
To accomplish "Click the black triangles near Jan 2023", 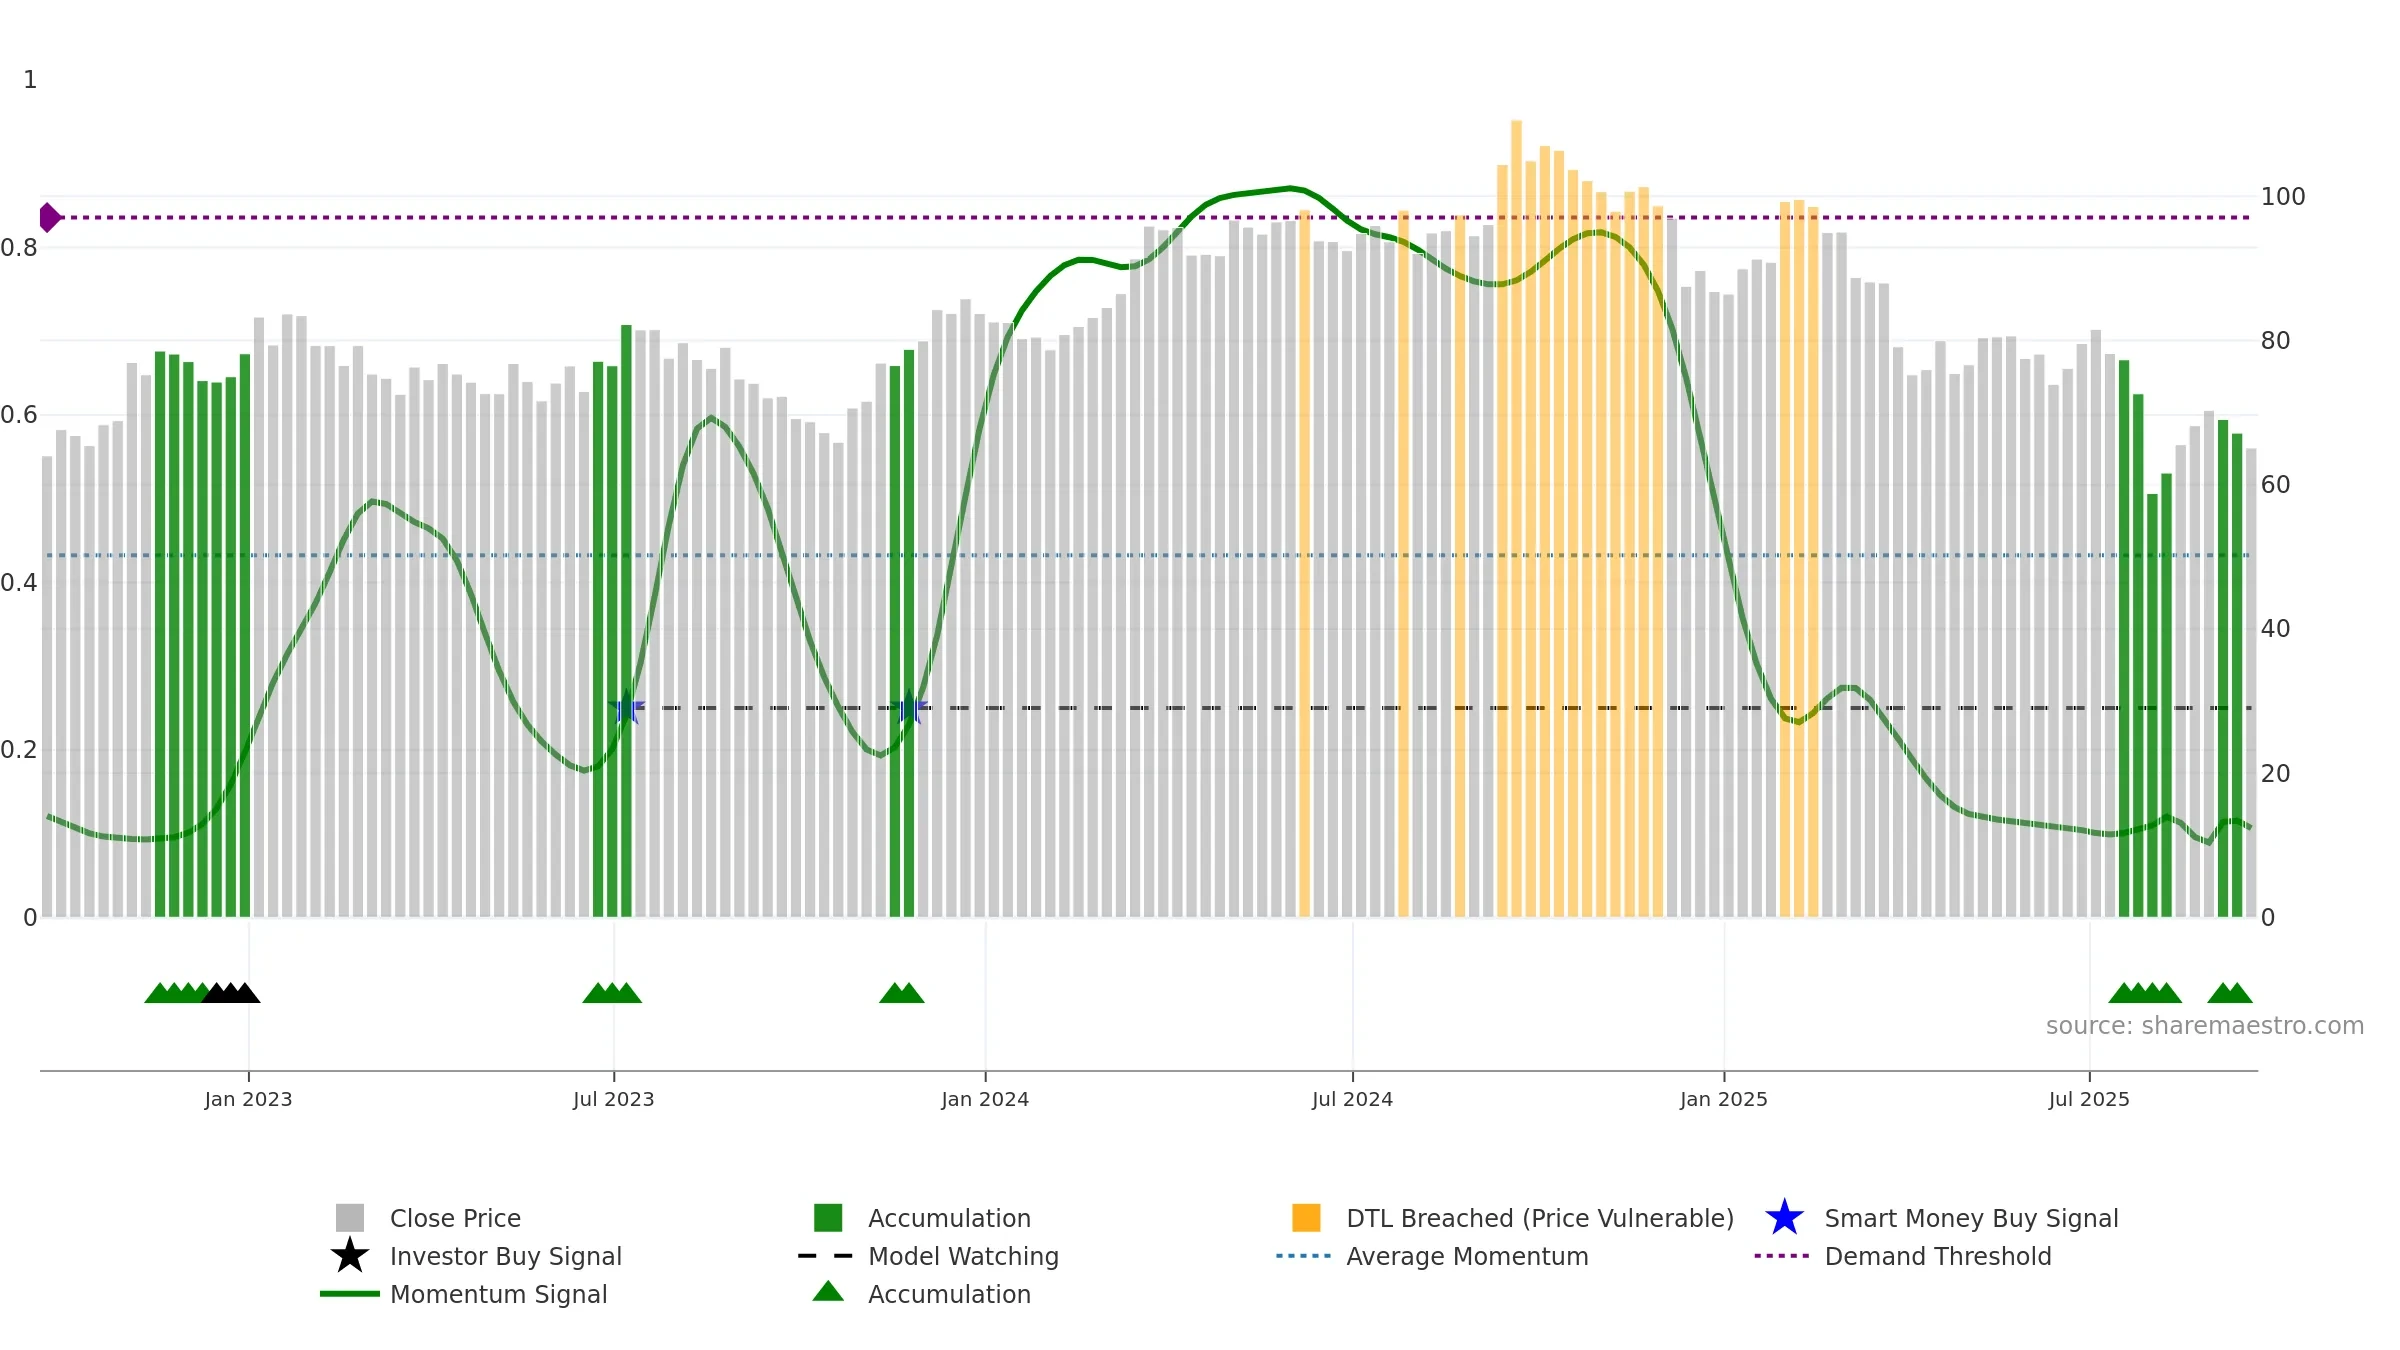I will [231, 993].
